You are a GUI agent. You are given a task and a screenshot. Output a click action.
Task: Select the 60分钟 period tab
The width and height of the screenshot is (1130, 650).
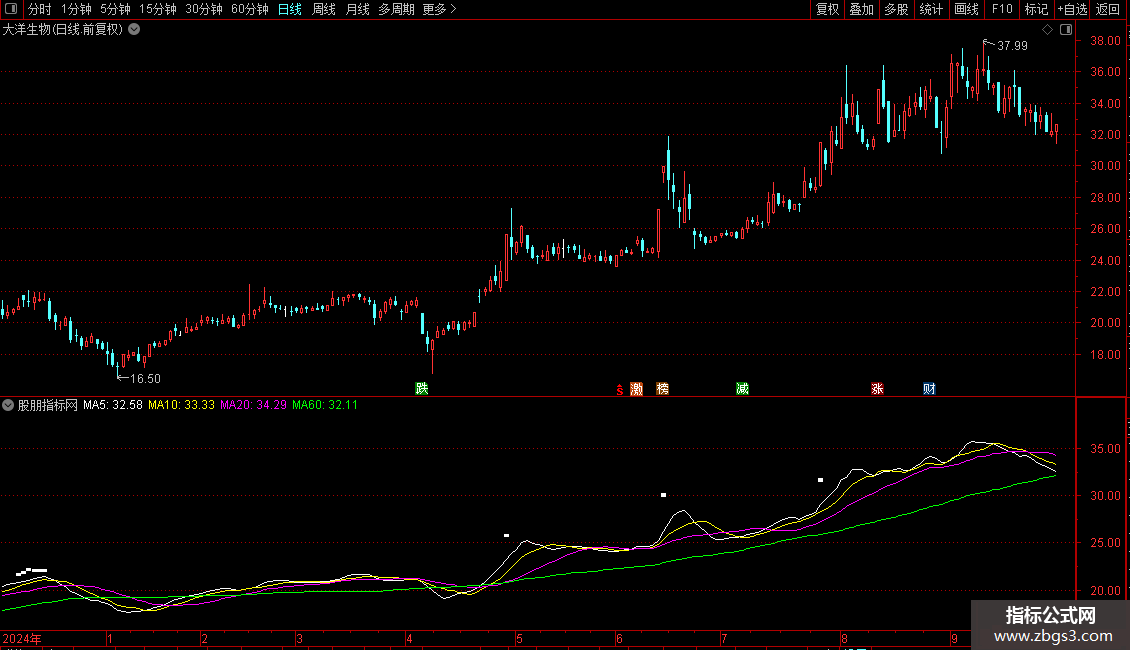click(249, 9)
